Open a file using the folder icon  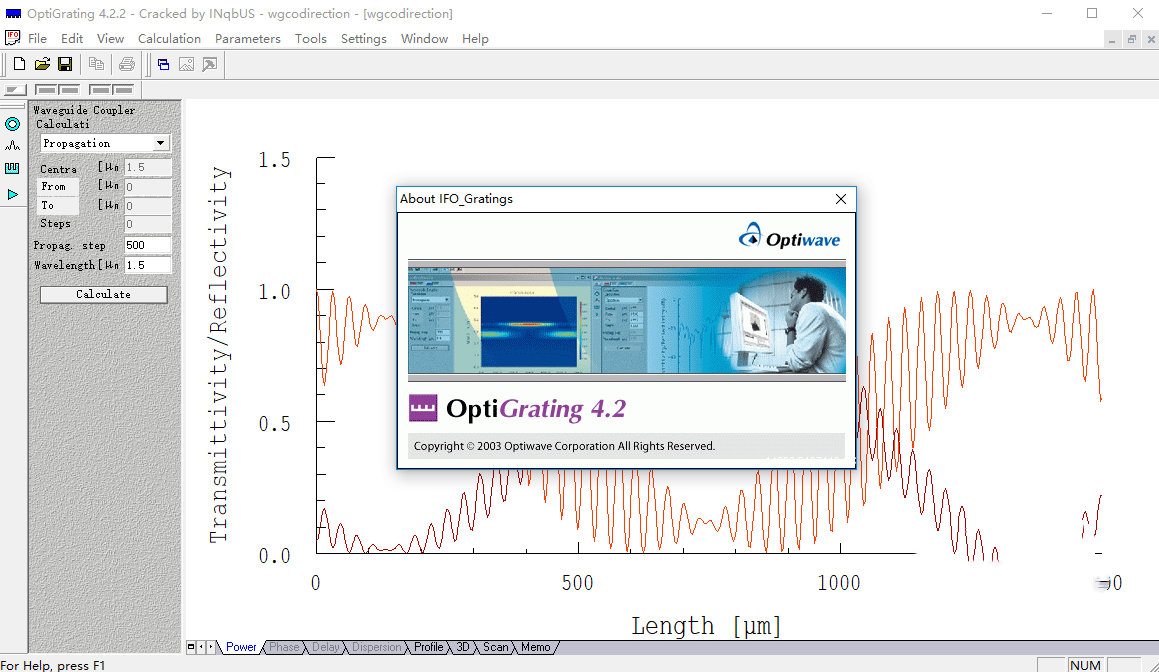(42, 64)
